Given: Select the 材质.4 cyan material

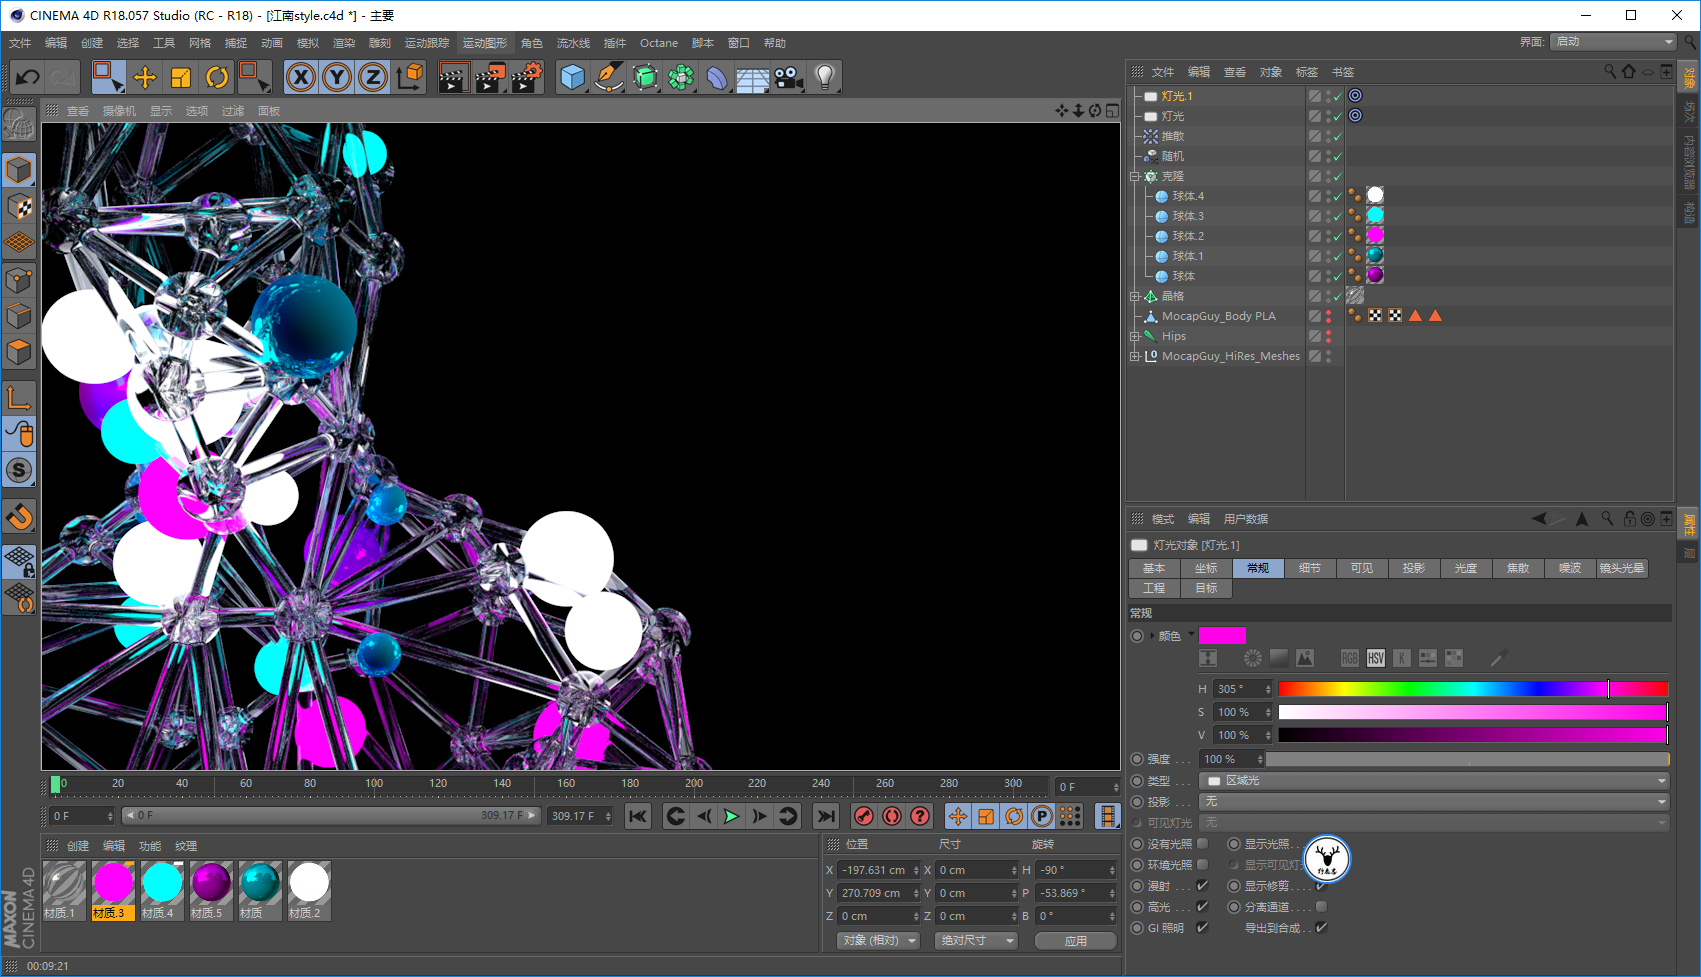Looking at the screenshot, I should [x=162, y=891].
